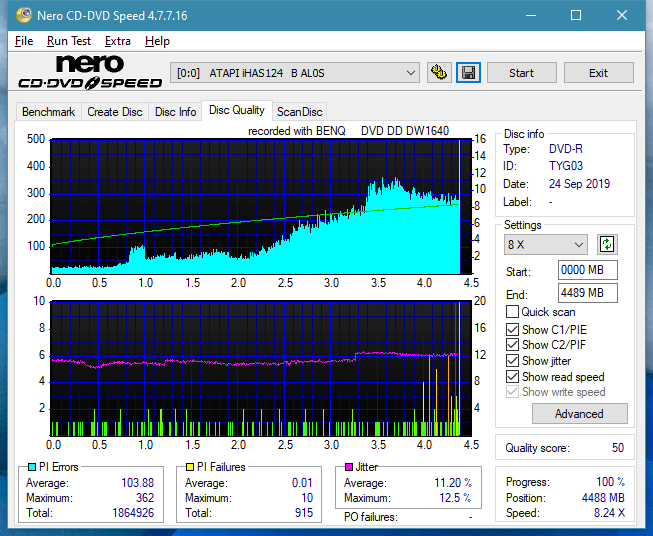The height and width of the screenshot is (536, 653).
Task: Switch to the Disc Info tab
Action: pos(175,112)
